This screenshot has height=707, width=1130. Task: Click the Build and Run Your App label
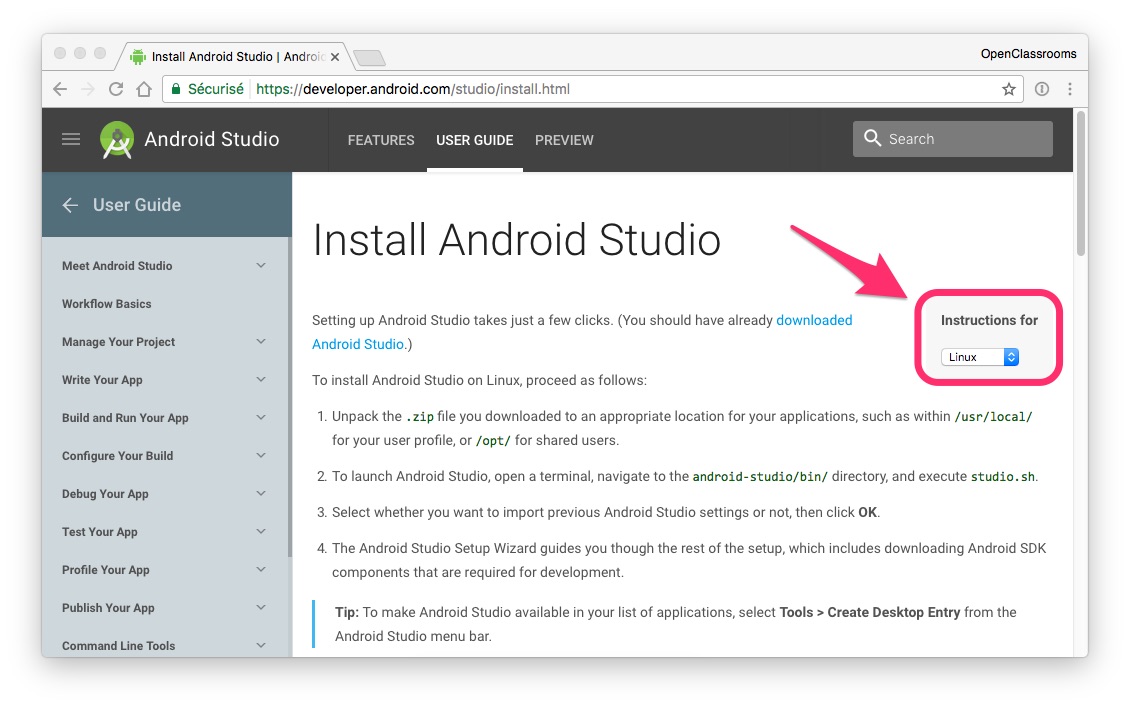(125, 418)
